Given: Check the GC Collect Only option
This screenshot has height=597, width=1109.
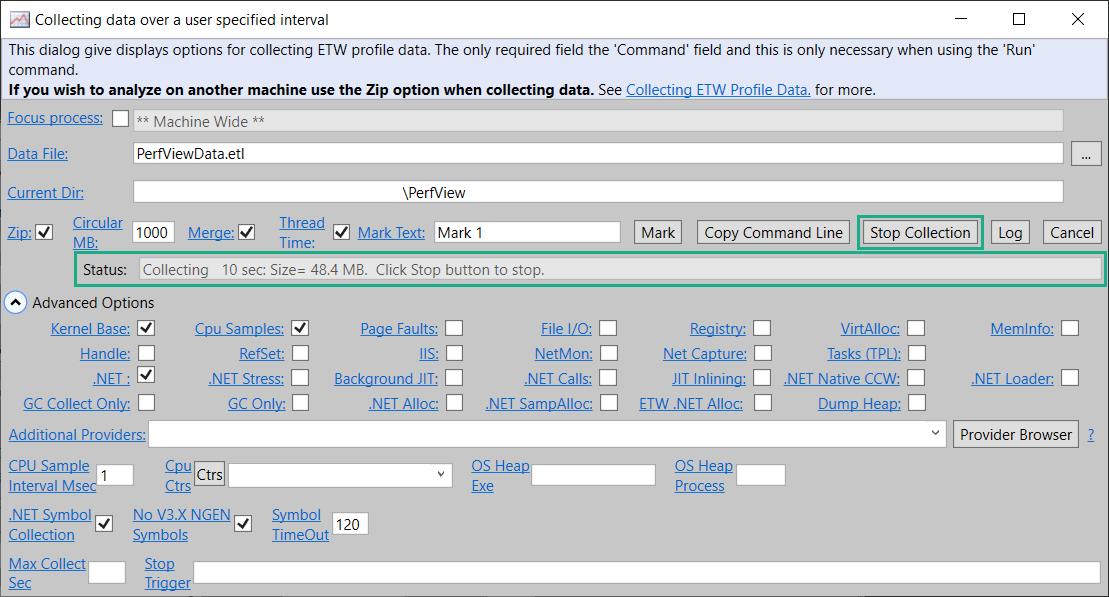Looking at the screenshot, I should pyautogui.click(x=146, y=403).
